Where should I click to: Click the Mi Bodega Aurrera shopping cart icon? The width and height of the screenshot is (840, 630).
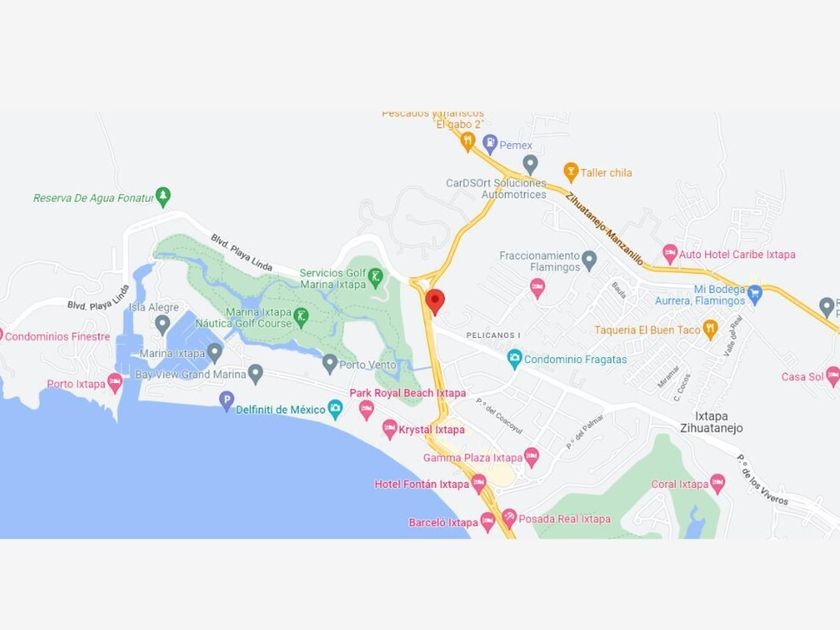tap(754, 294)
